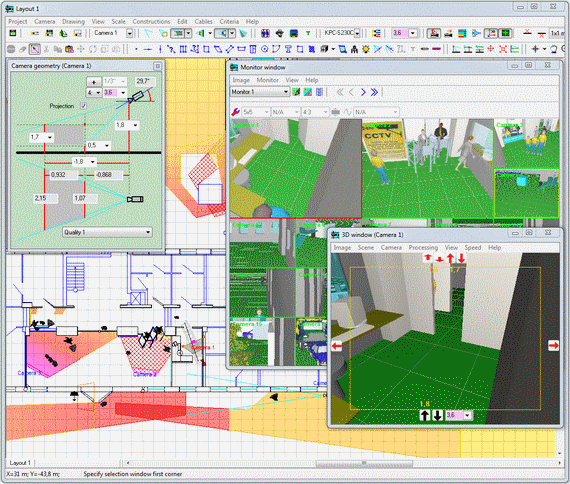The image size is (570, 484).
Task: Expand the Camera 1 selector dropdown
Action: tap(129, 33)
